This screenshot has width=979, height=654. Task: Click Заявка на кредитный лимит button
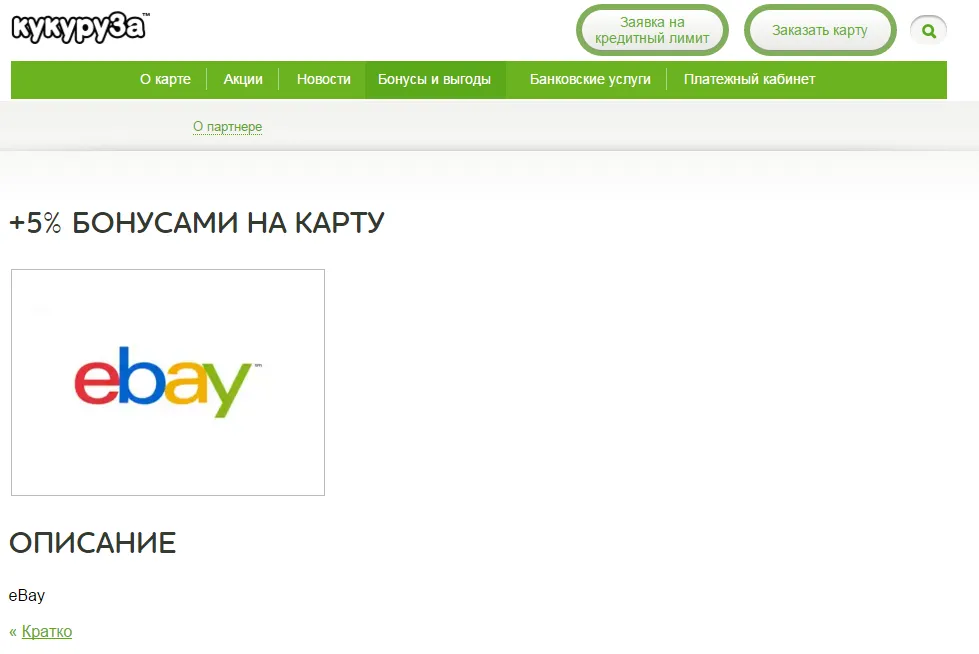[x=652, y=30]
